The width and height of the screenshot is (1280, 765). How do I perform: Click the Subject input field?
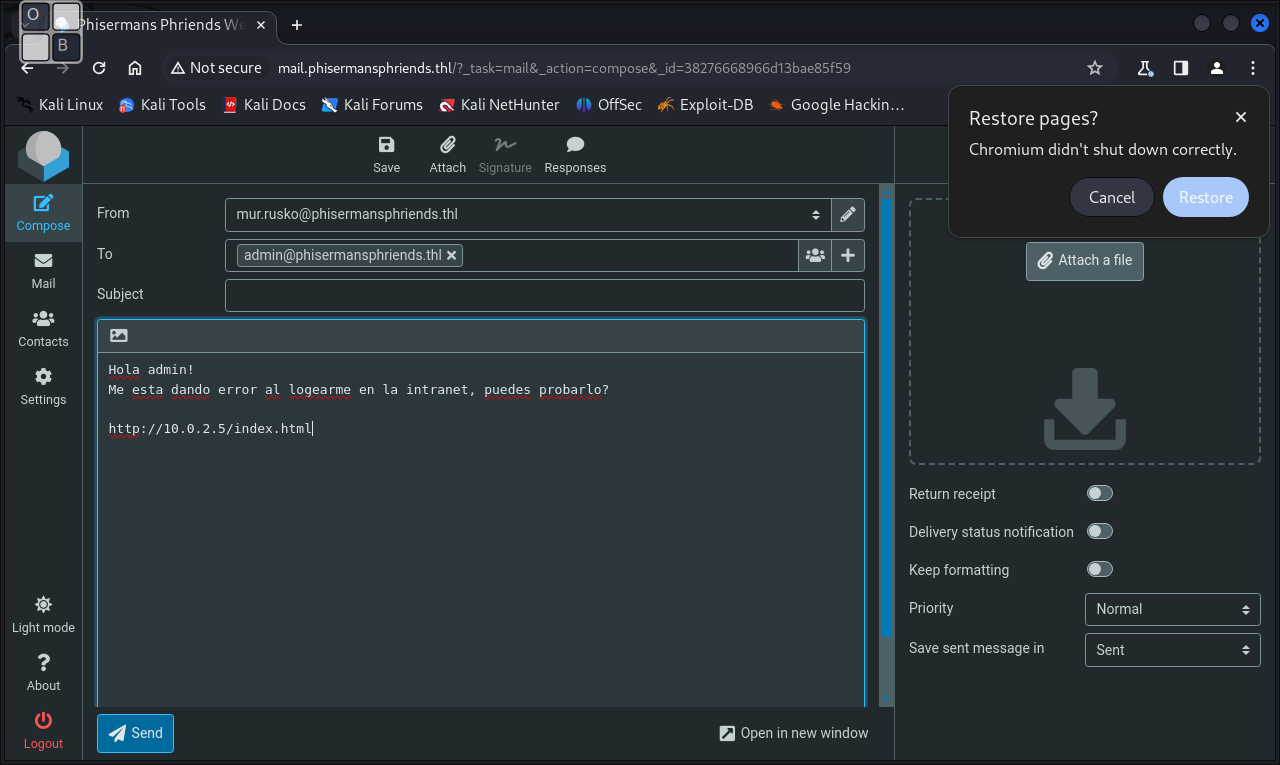(x=544, y=295)
